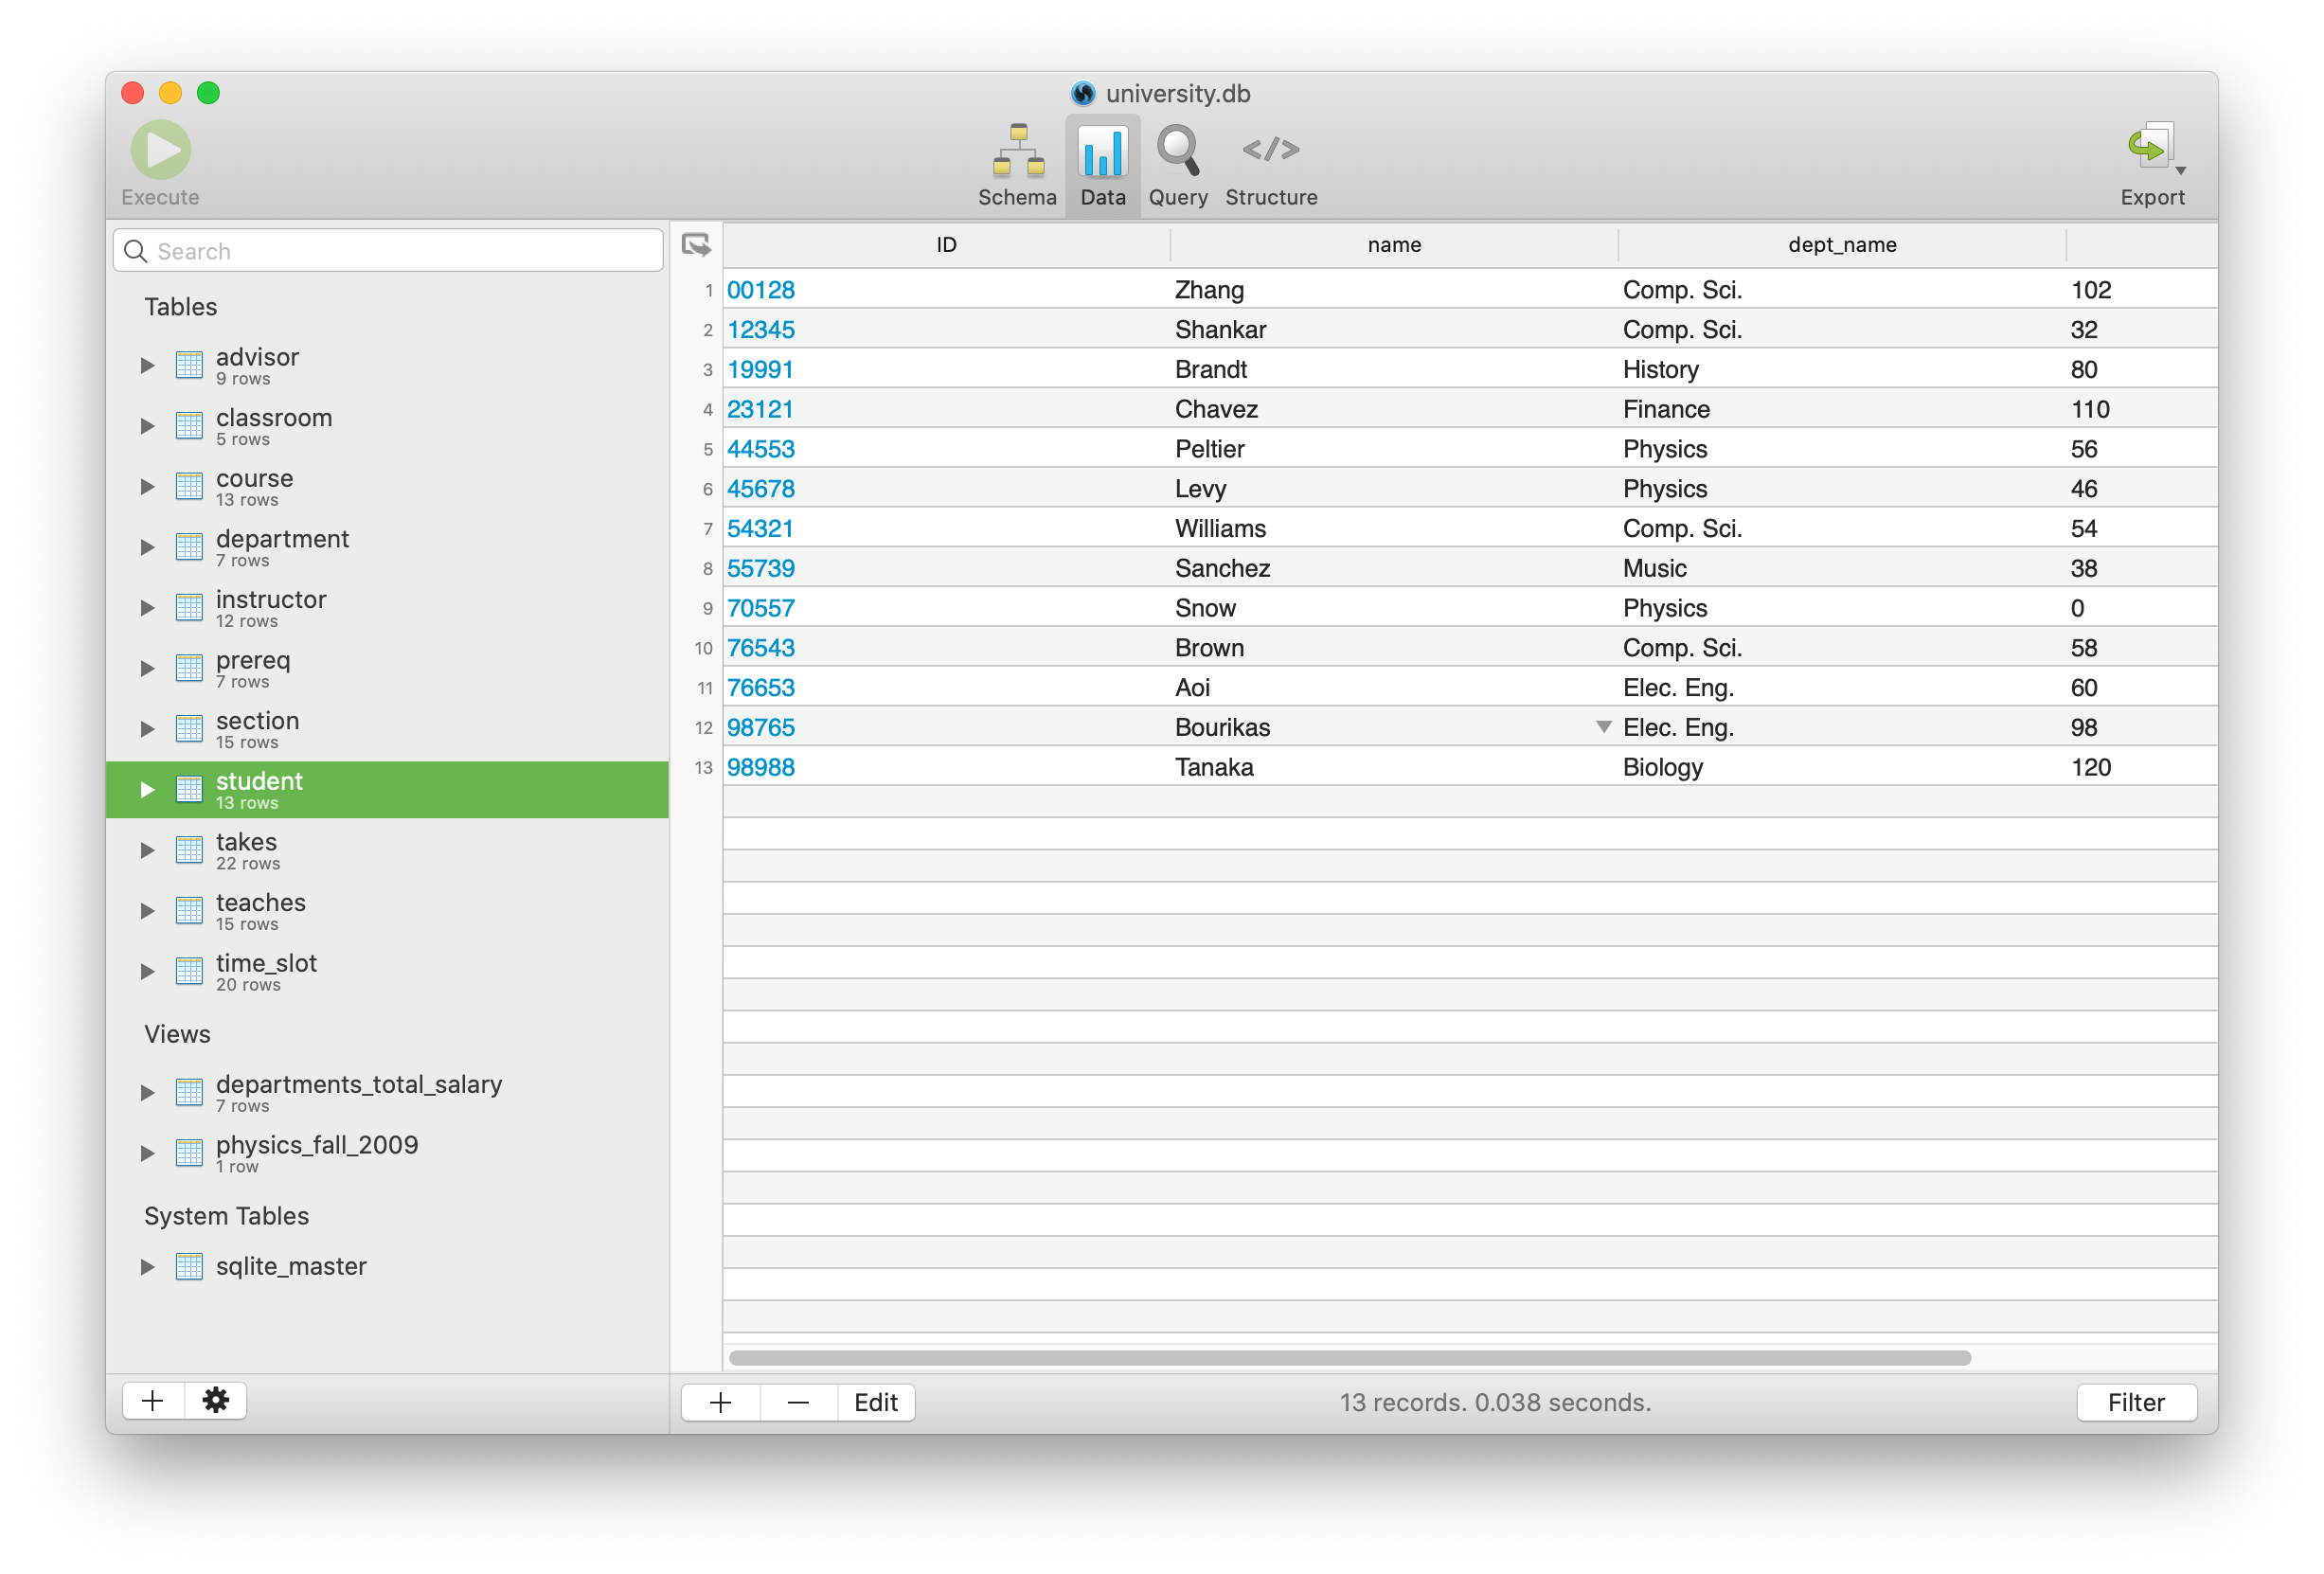Image resolution: width=2324 pixels, height=1574 pixels.
Task: Click student ID link 00128
Action: click(761, 290)
